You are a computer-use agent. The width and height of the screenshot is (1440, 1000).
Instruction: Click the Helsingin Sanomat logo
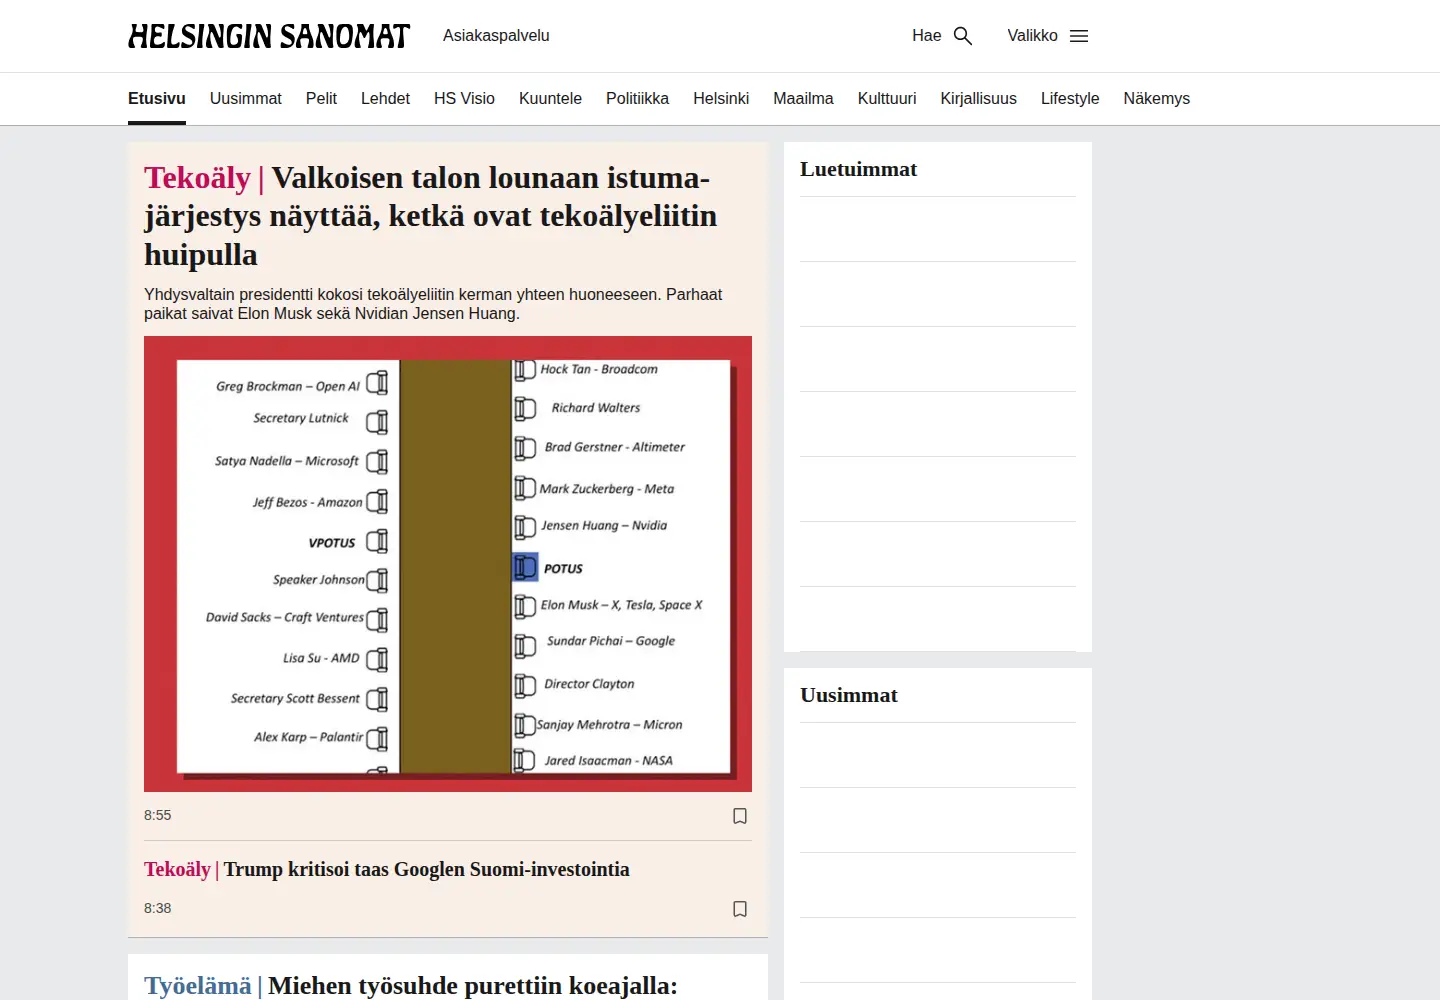tap(269, 36)
